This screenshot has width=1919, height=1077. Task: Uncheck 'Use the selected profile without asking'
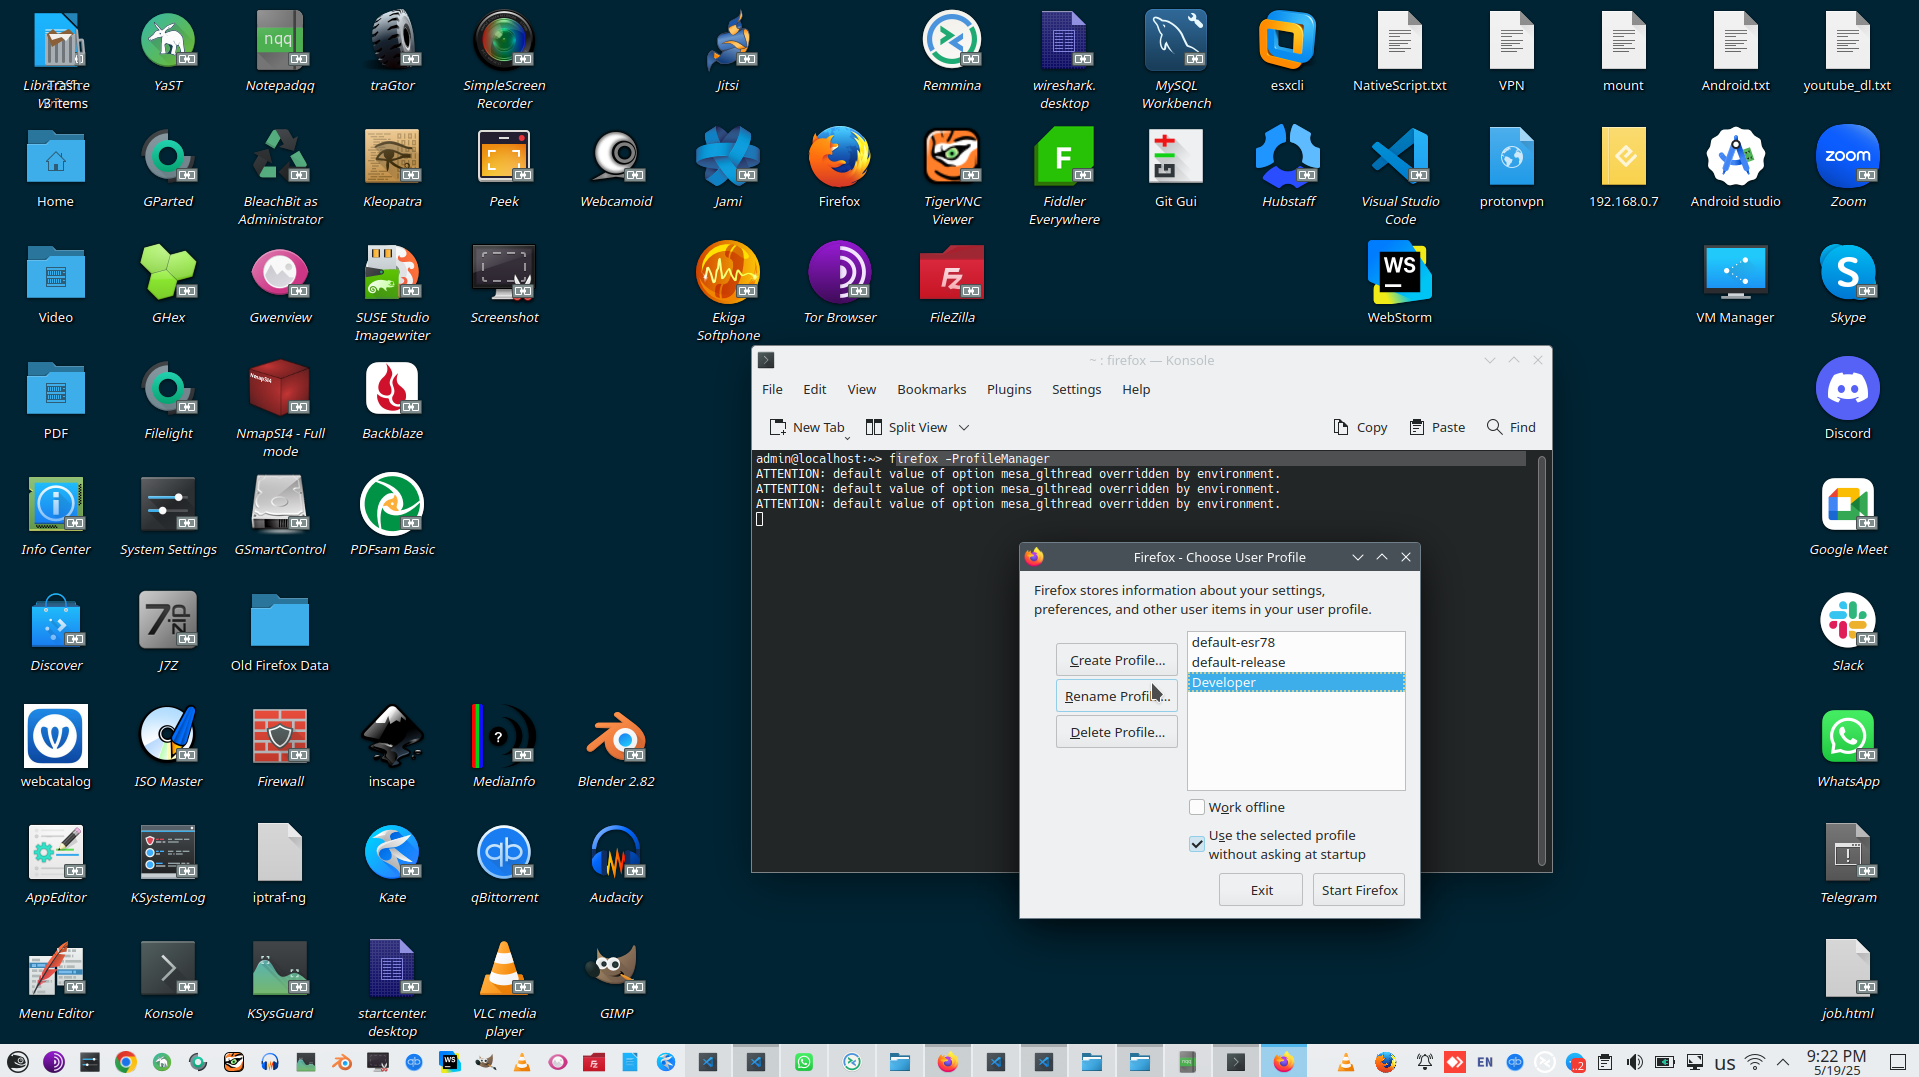pos(1197,844)
